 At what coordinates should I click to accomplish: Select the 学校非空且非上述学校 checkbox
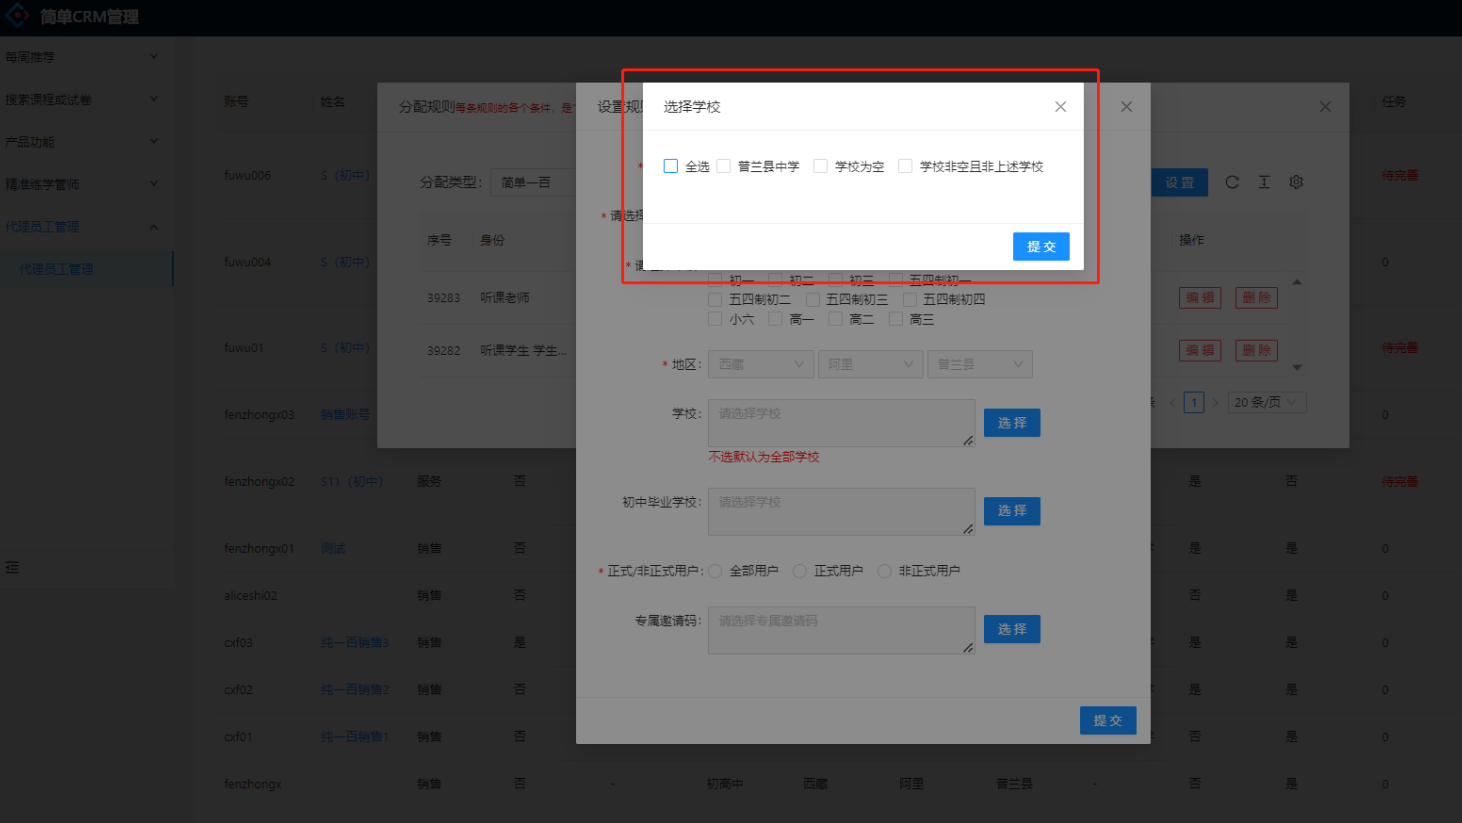tap(905, 166)
